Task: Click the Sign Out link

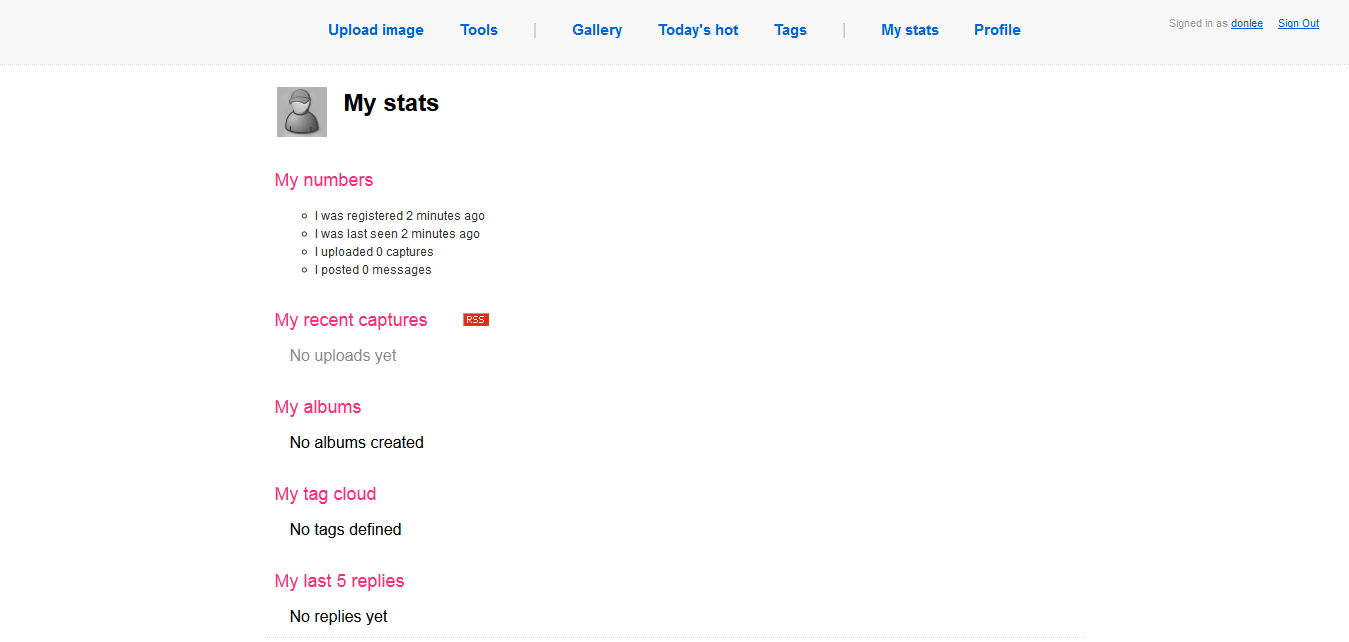Action: (x=1298, y=24)
